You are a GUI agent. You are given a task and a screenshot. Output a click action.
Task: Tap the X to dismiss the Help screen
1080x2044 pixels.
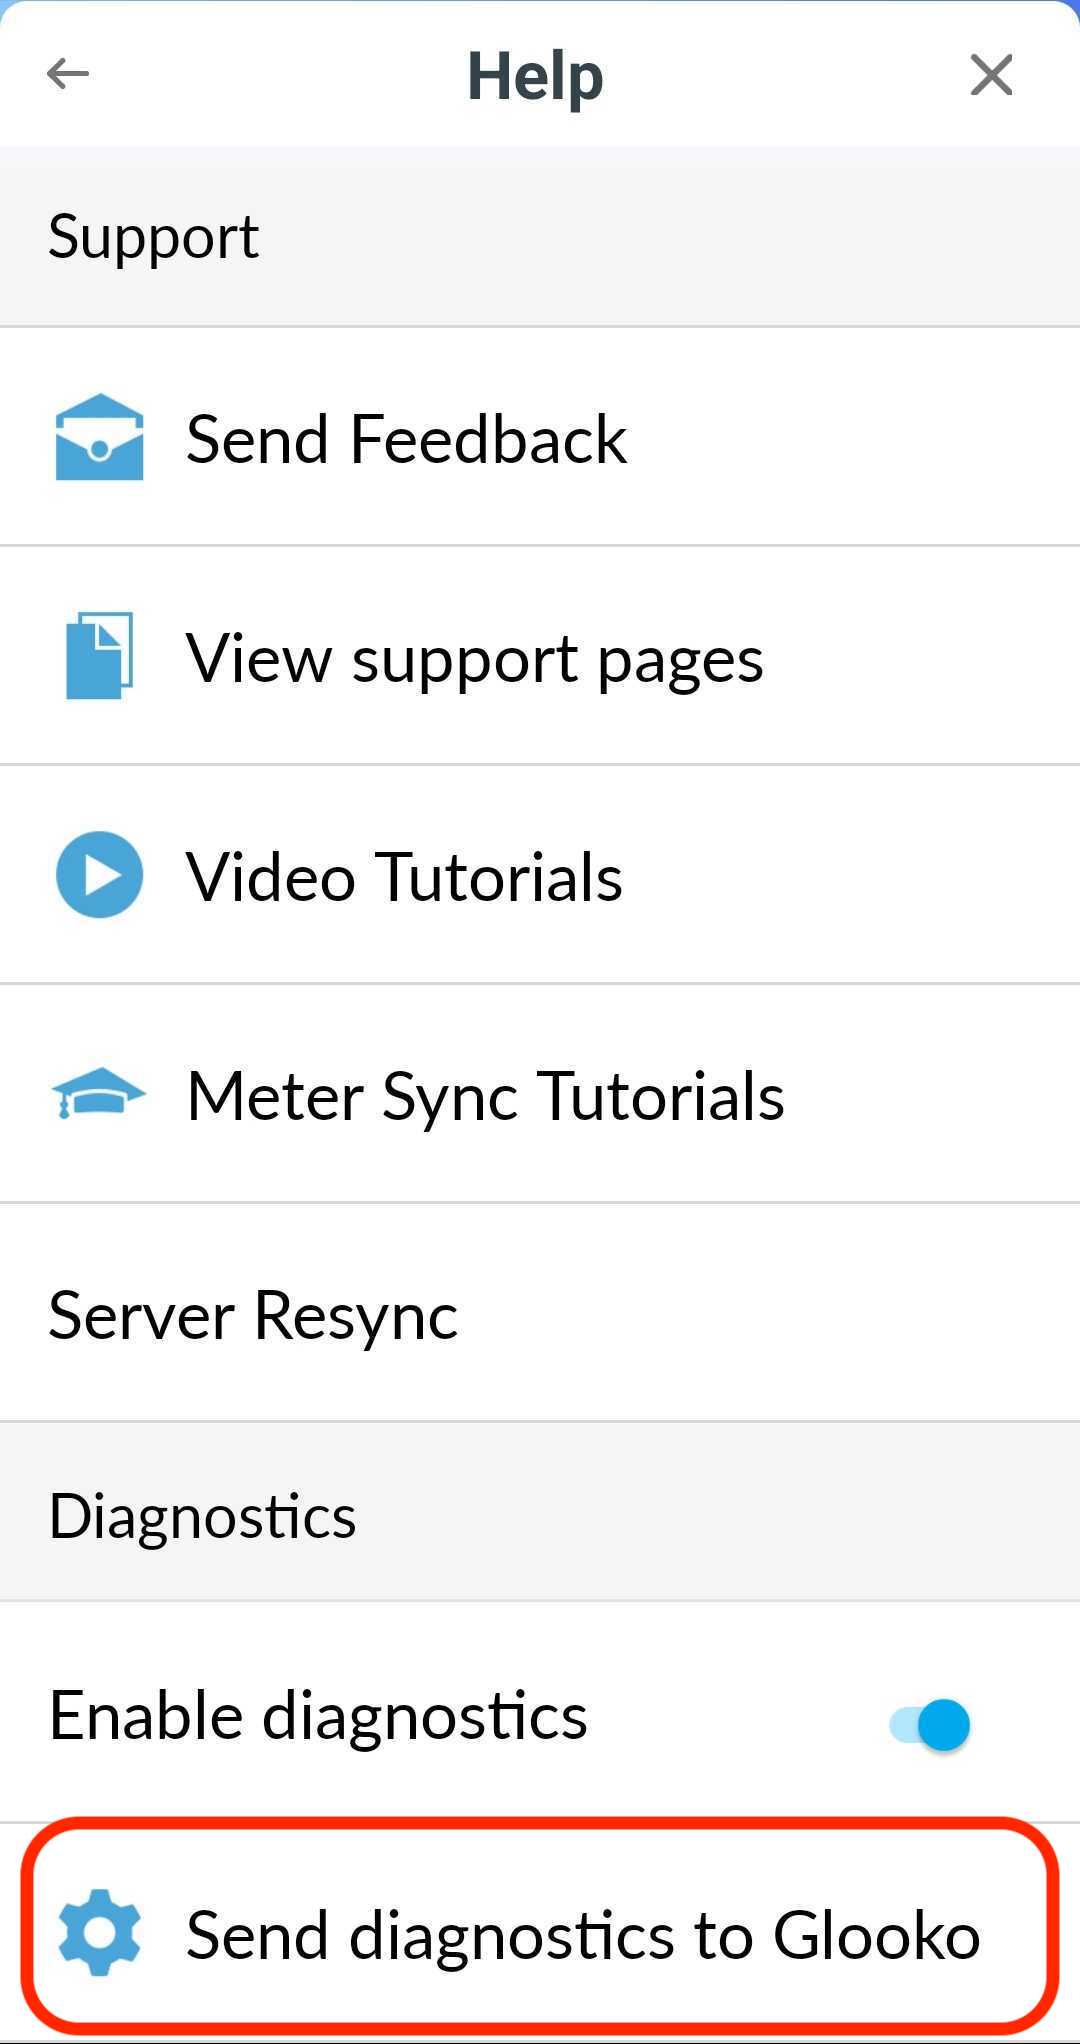point(991,74)
